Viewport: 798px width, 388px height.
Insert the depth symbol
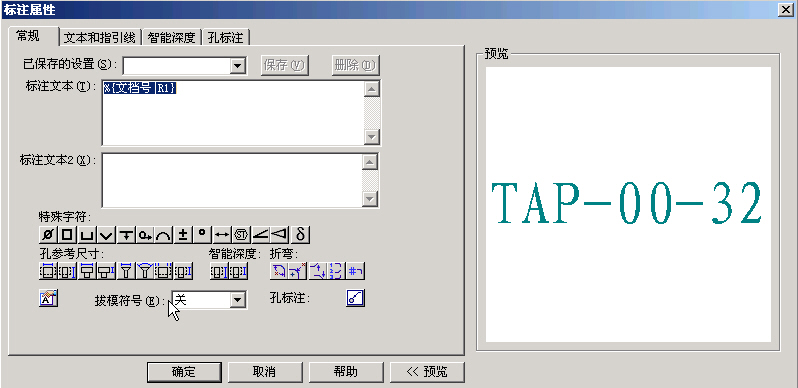[x=126, y=235]
